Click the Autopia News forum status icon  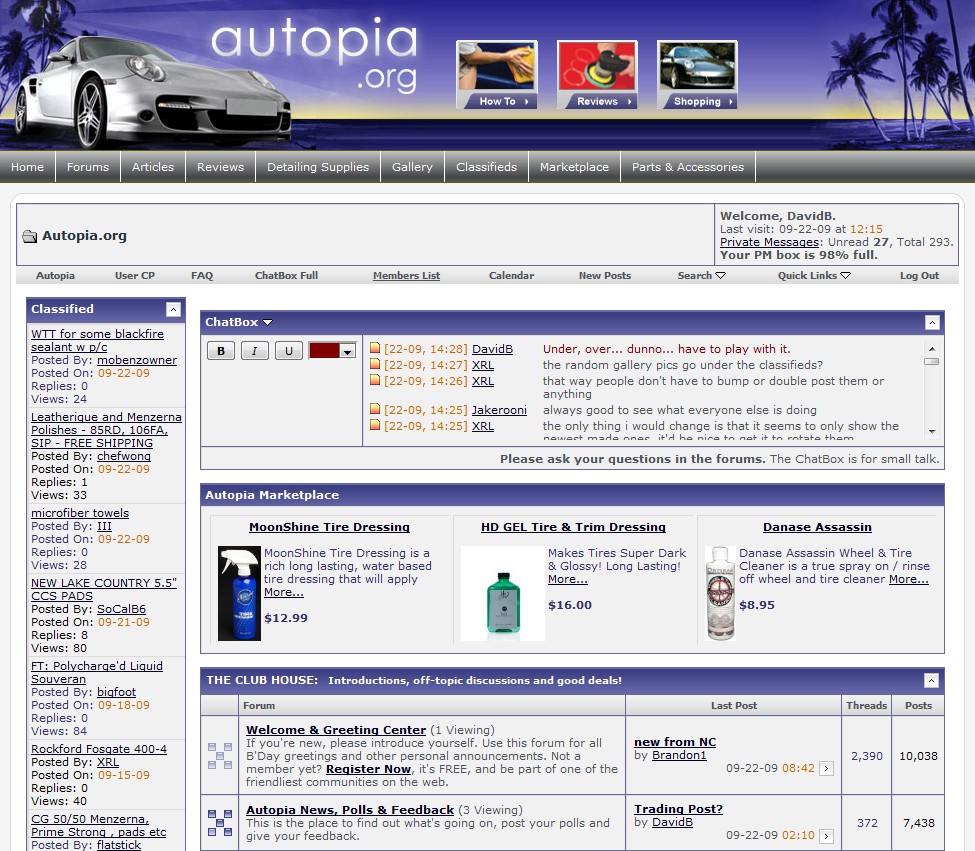(x=219, y=822)
